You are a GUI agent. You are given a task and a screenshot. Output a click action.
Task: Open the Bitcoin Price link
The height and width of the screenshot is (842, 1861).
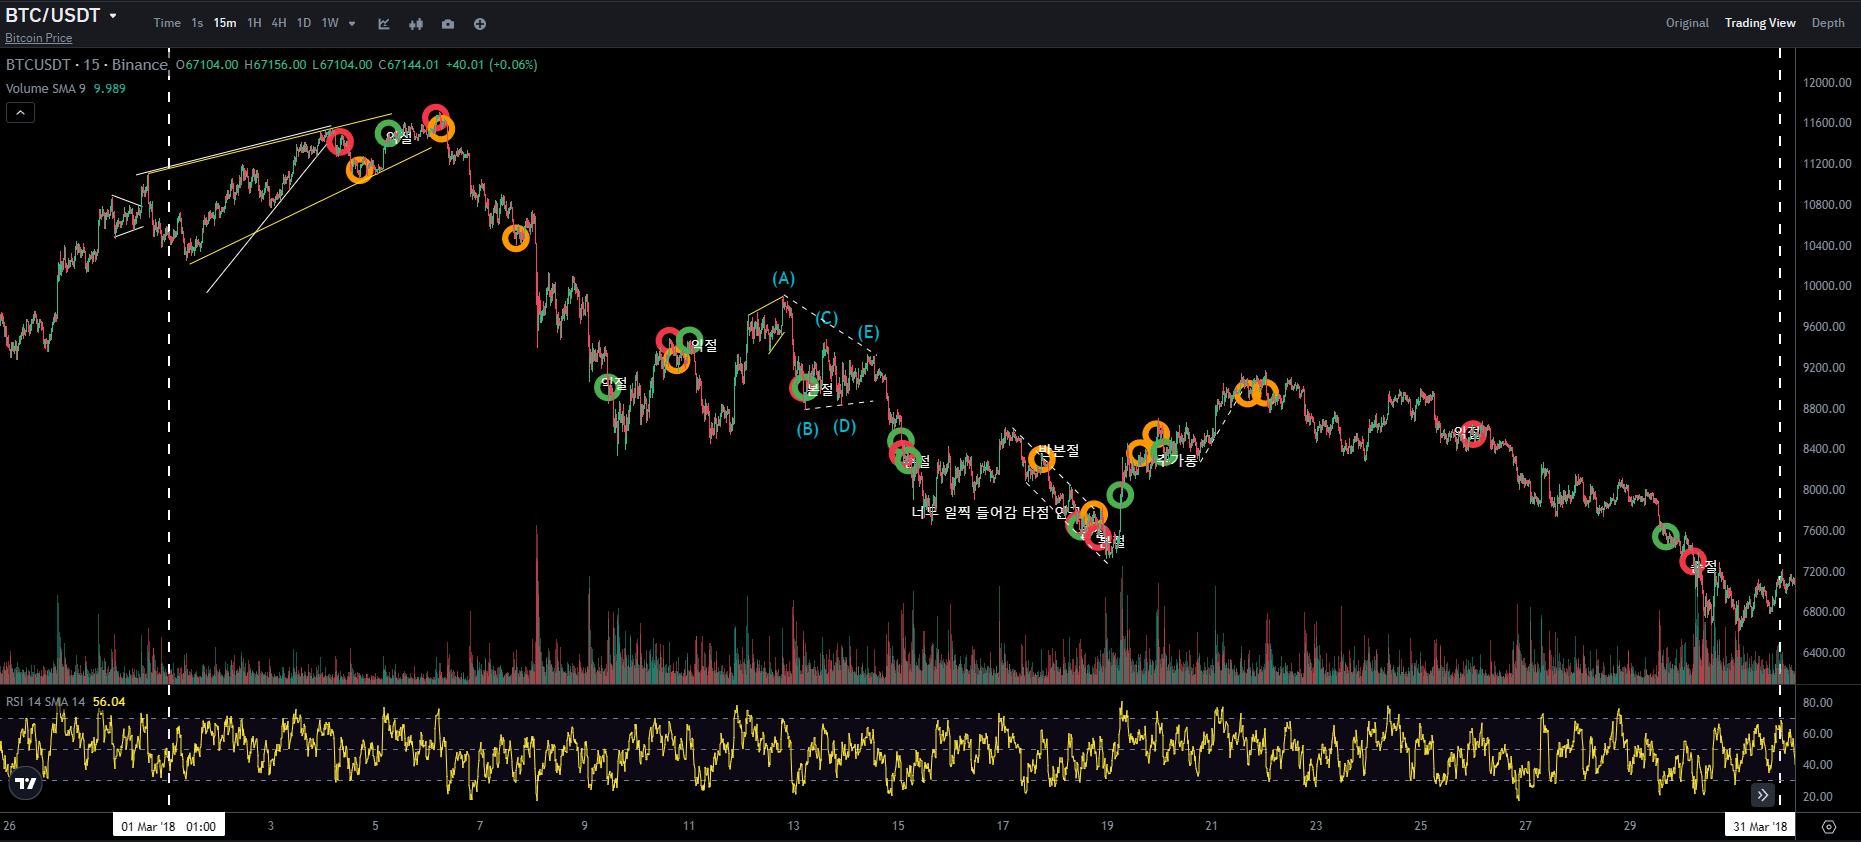point(39,38)
